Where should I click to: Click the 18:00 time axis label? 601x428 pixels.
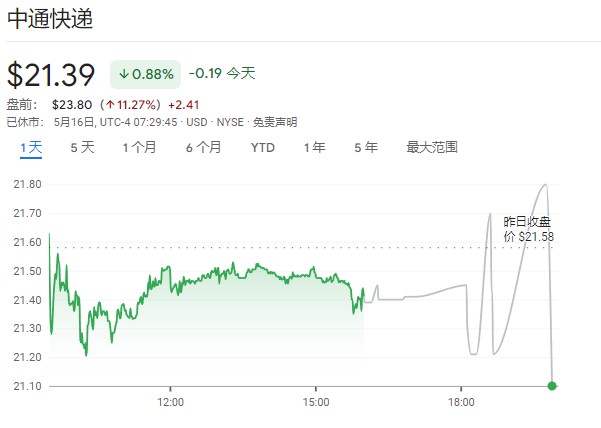click(x=460, y=402)
